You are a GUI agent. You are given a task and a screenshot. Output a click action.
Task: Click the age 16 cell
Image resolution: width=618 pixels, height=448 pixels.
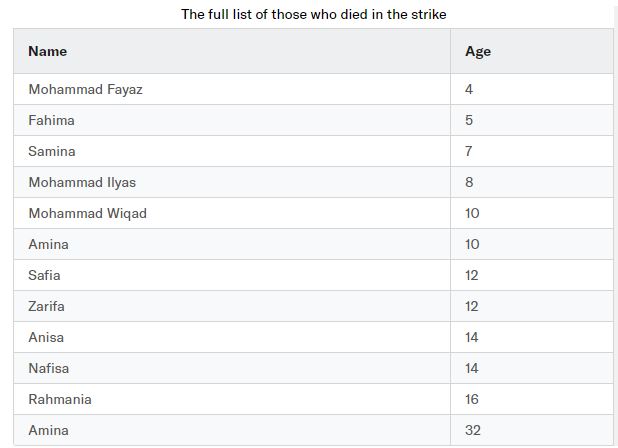click(x=532, y=399)
